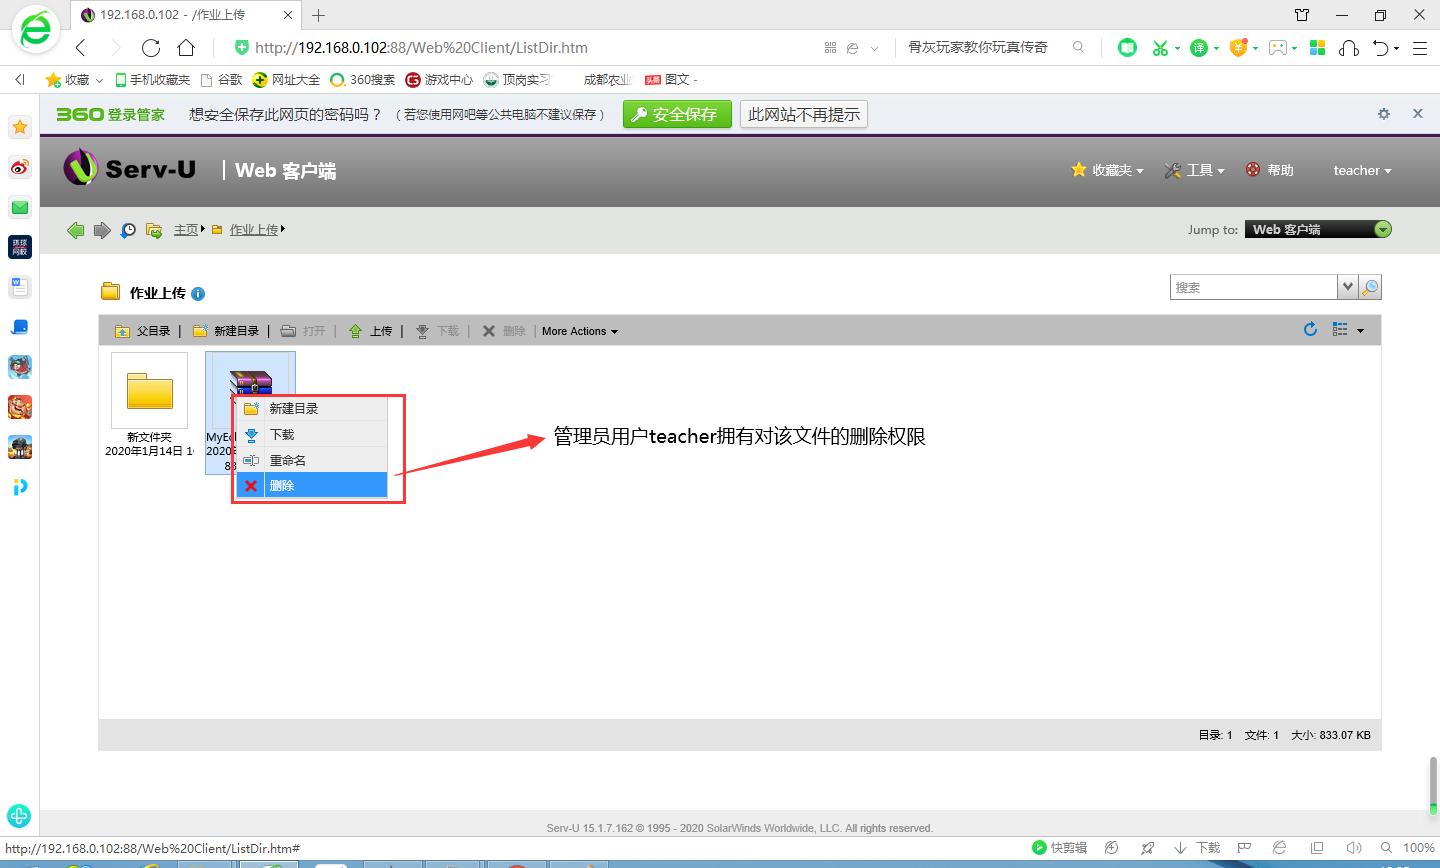
Task: Click the page vertical scrollbar
Action: coord(1433,785)
